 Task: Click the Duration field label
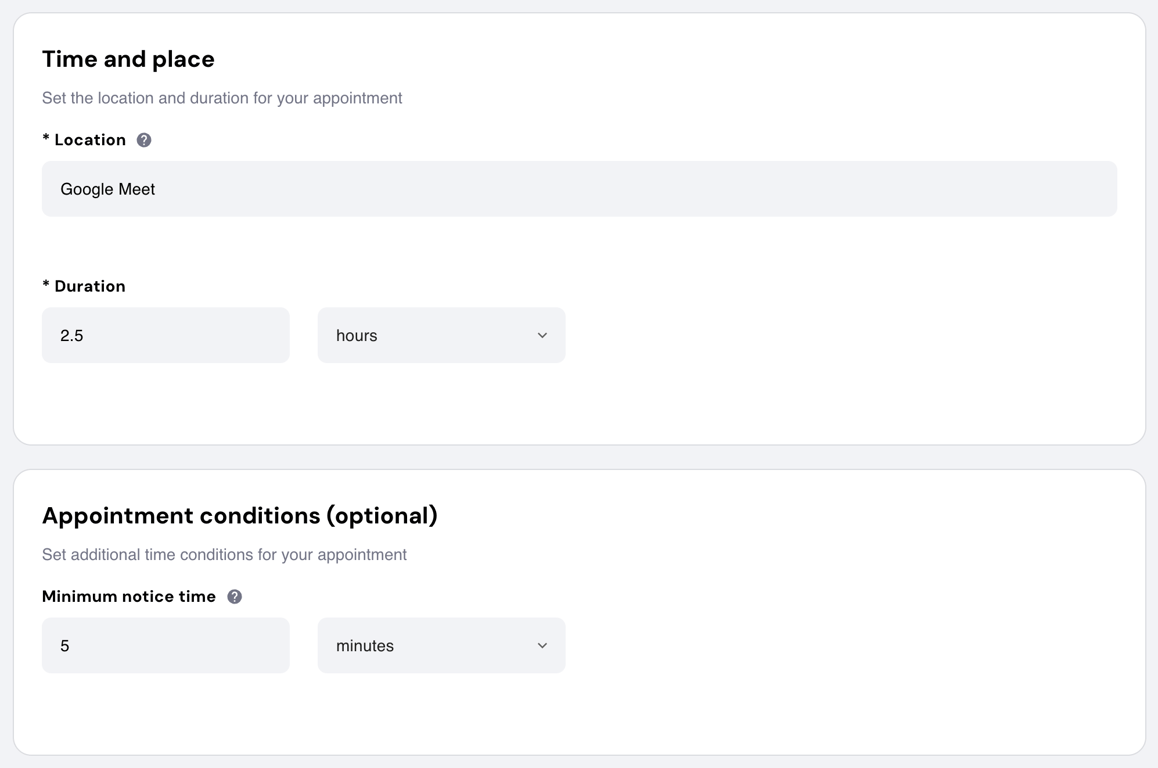point(84,286)
